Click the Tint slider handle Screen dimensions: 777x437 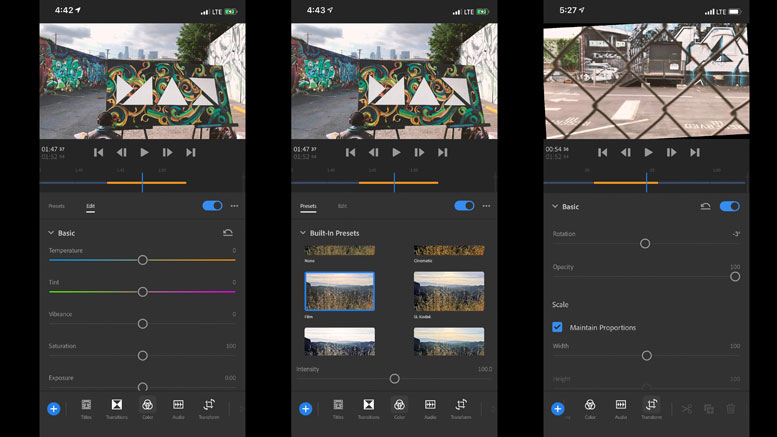[x=143, y=292]
